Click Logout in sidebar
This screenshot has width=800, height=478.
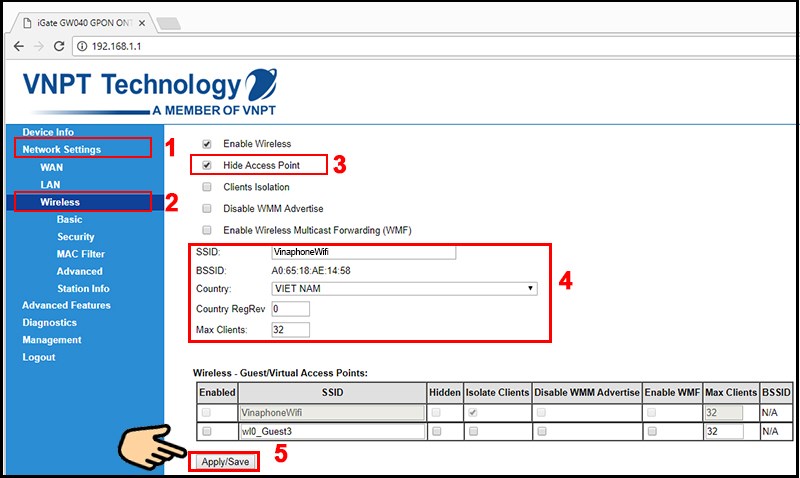pyautogui.click(x=39, y=357)
